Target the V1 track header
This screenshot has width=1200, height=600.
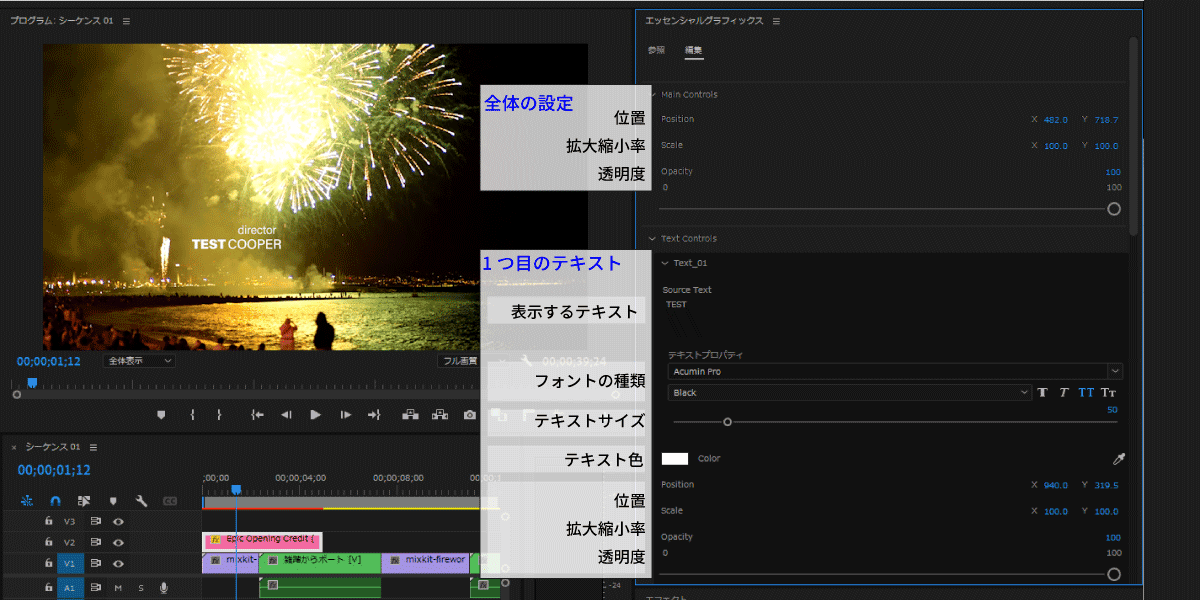pyautogui.click(x=70, y=563)
